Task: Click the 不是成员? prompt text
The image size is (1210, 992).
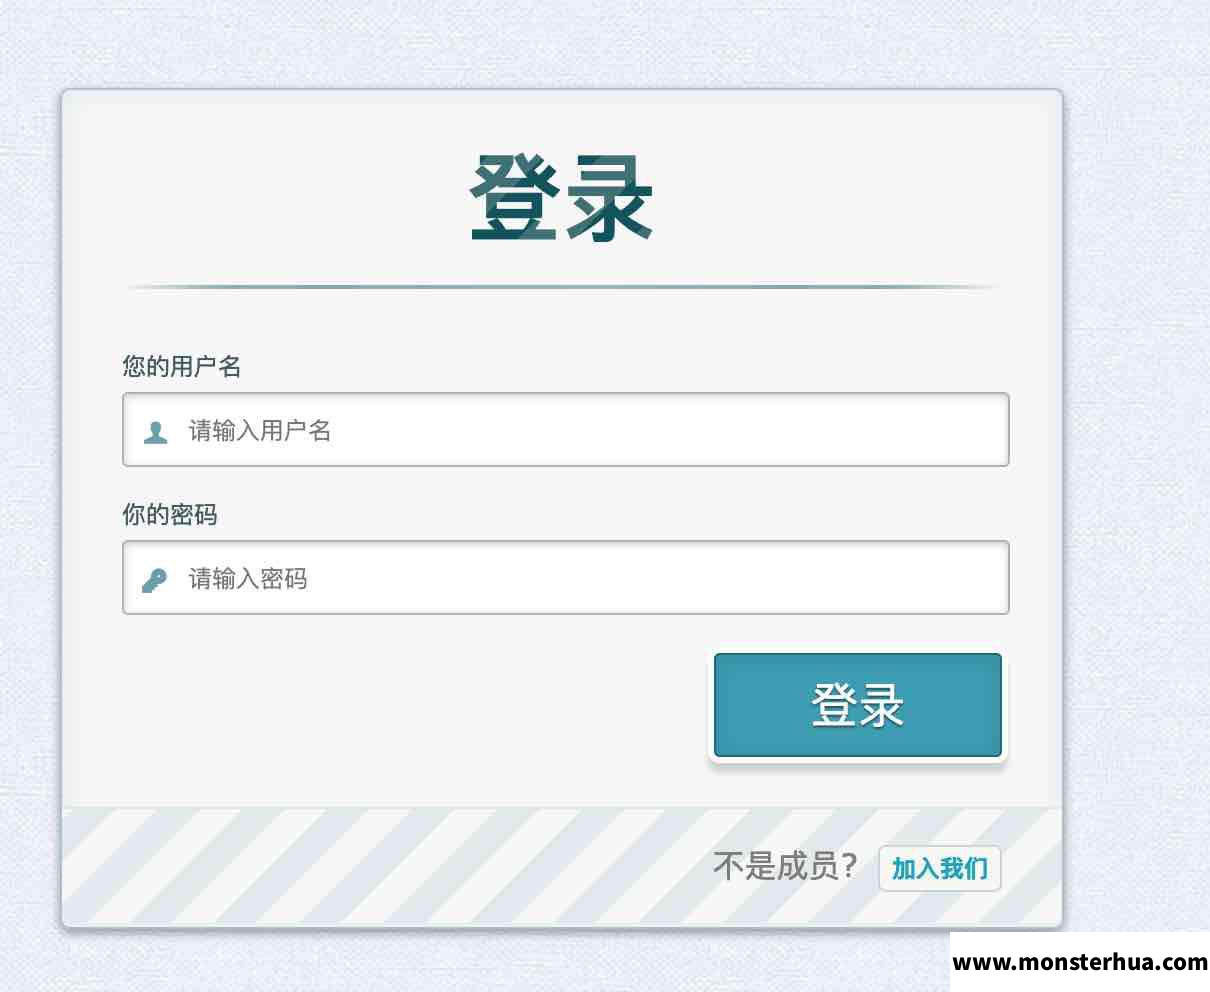Action: 785,866
